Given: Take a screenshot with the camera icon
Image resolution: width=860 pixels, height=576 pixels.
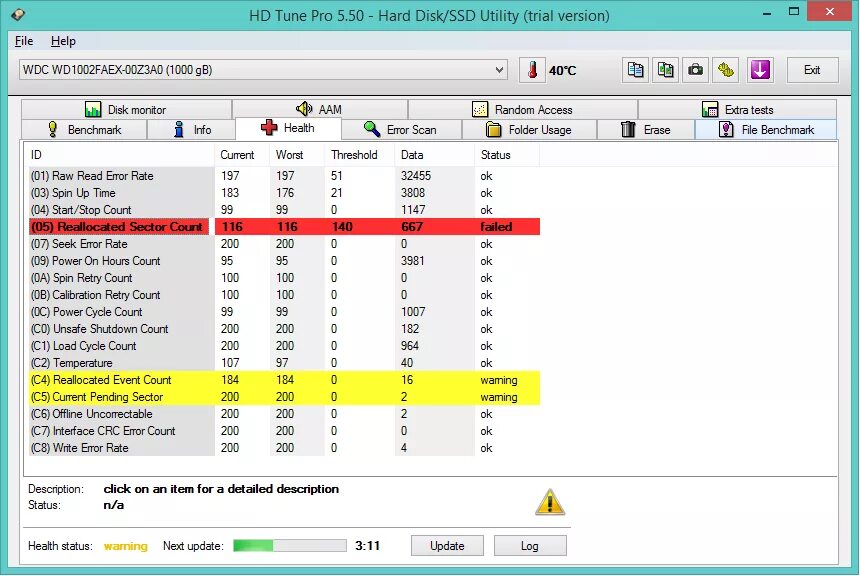Looking at the screenshot, I should coord(695,70).
